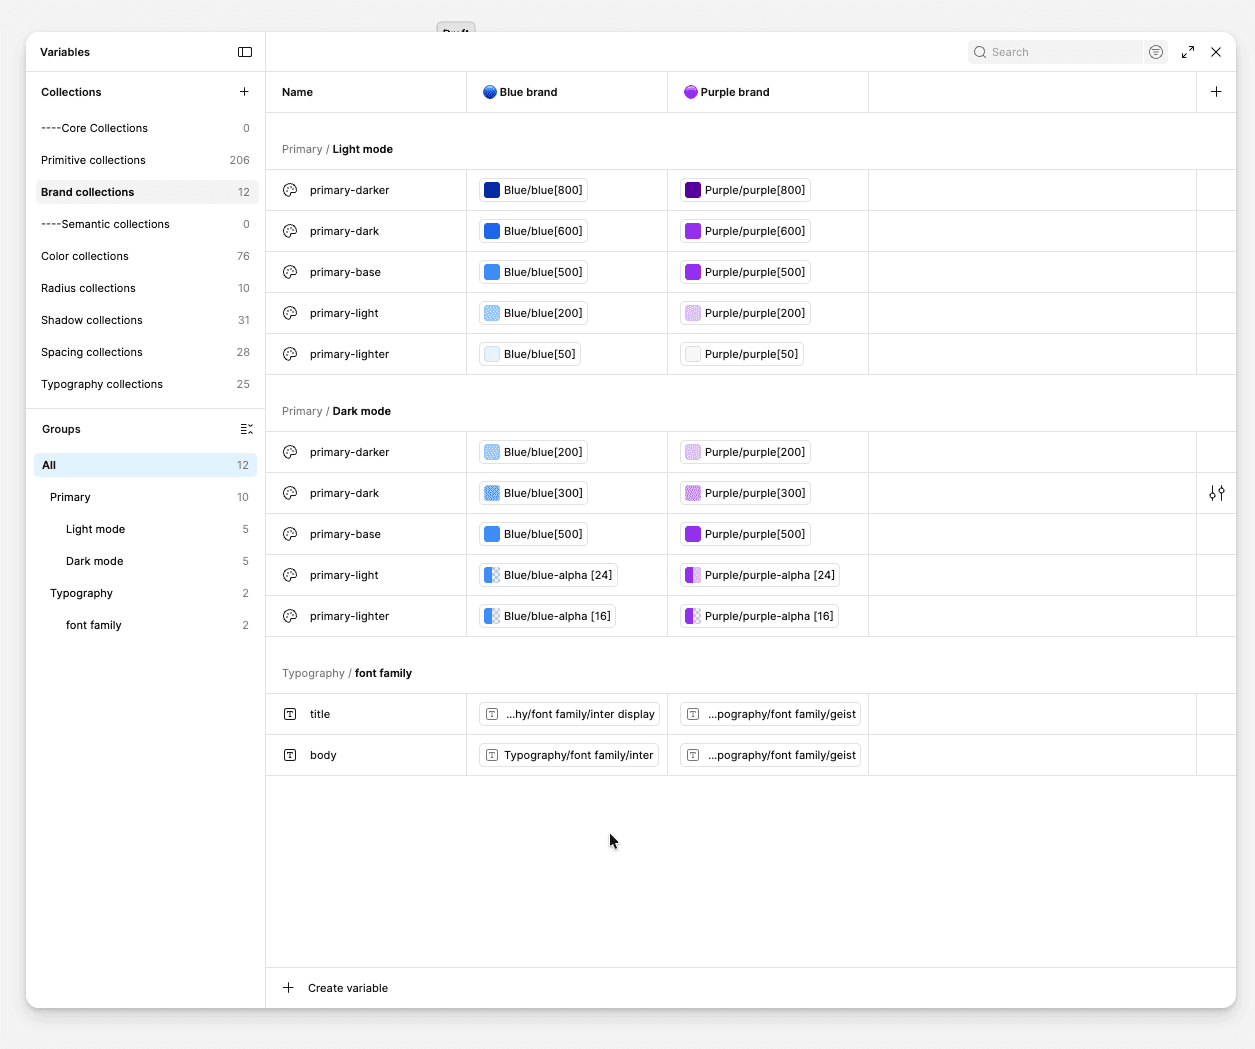Select the Light mode group
The width and height of the screenshot is (1255, 1049).
[x=146, y=529]
